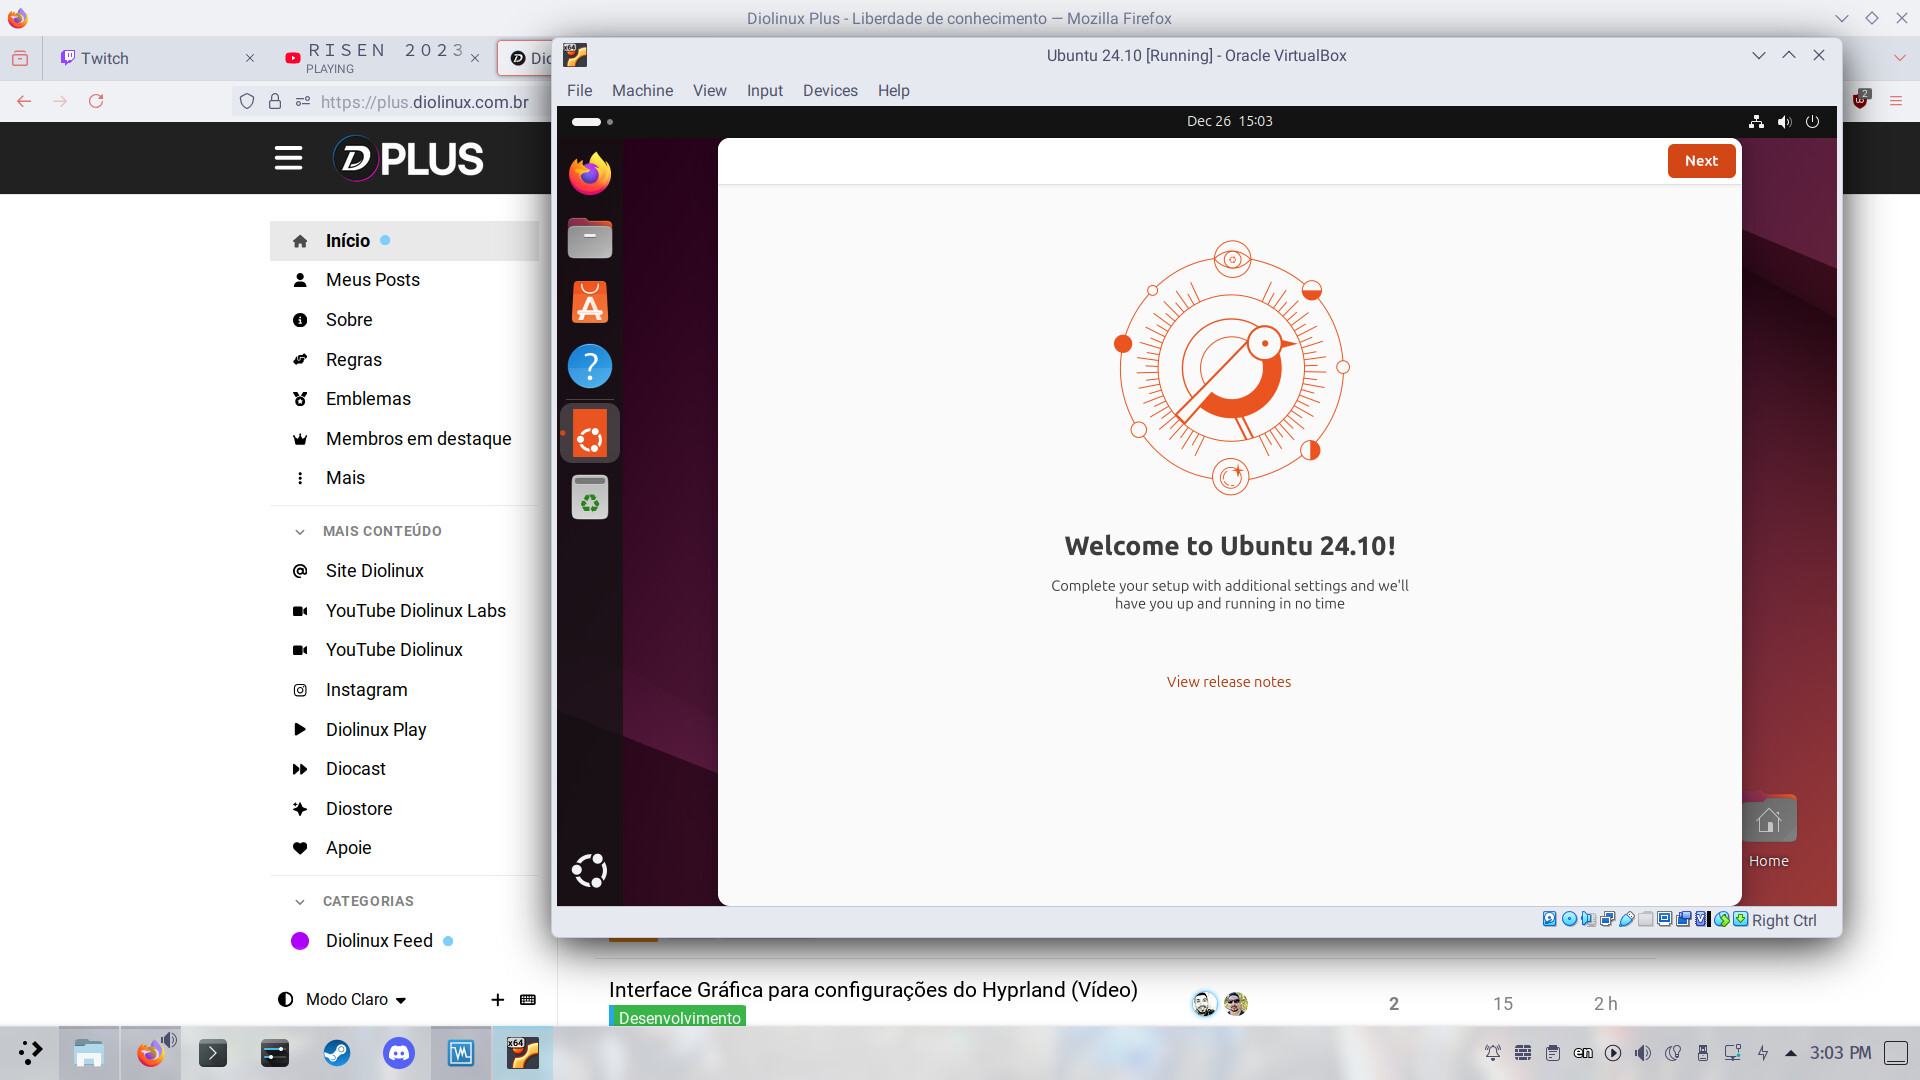Viewport: 1920px width, 1080px height.
Task: Click the Diolinux Feed purple category dot
Action: (x=300, y=941)
